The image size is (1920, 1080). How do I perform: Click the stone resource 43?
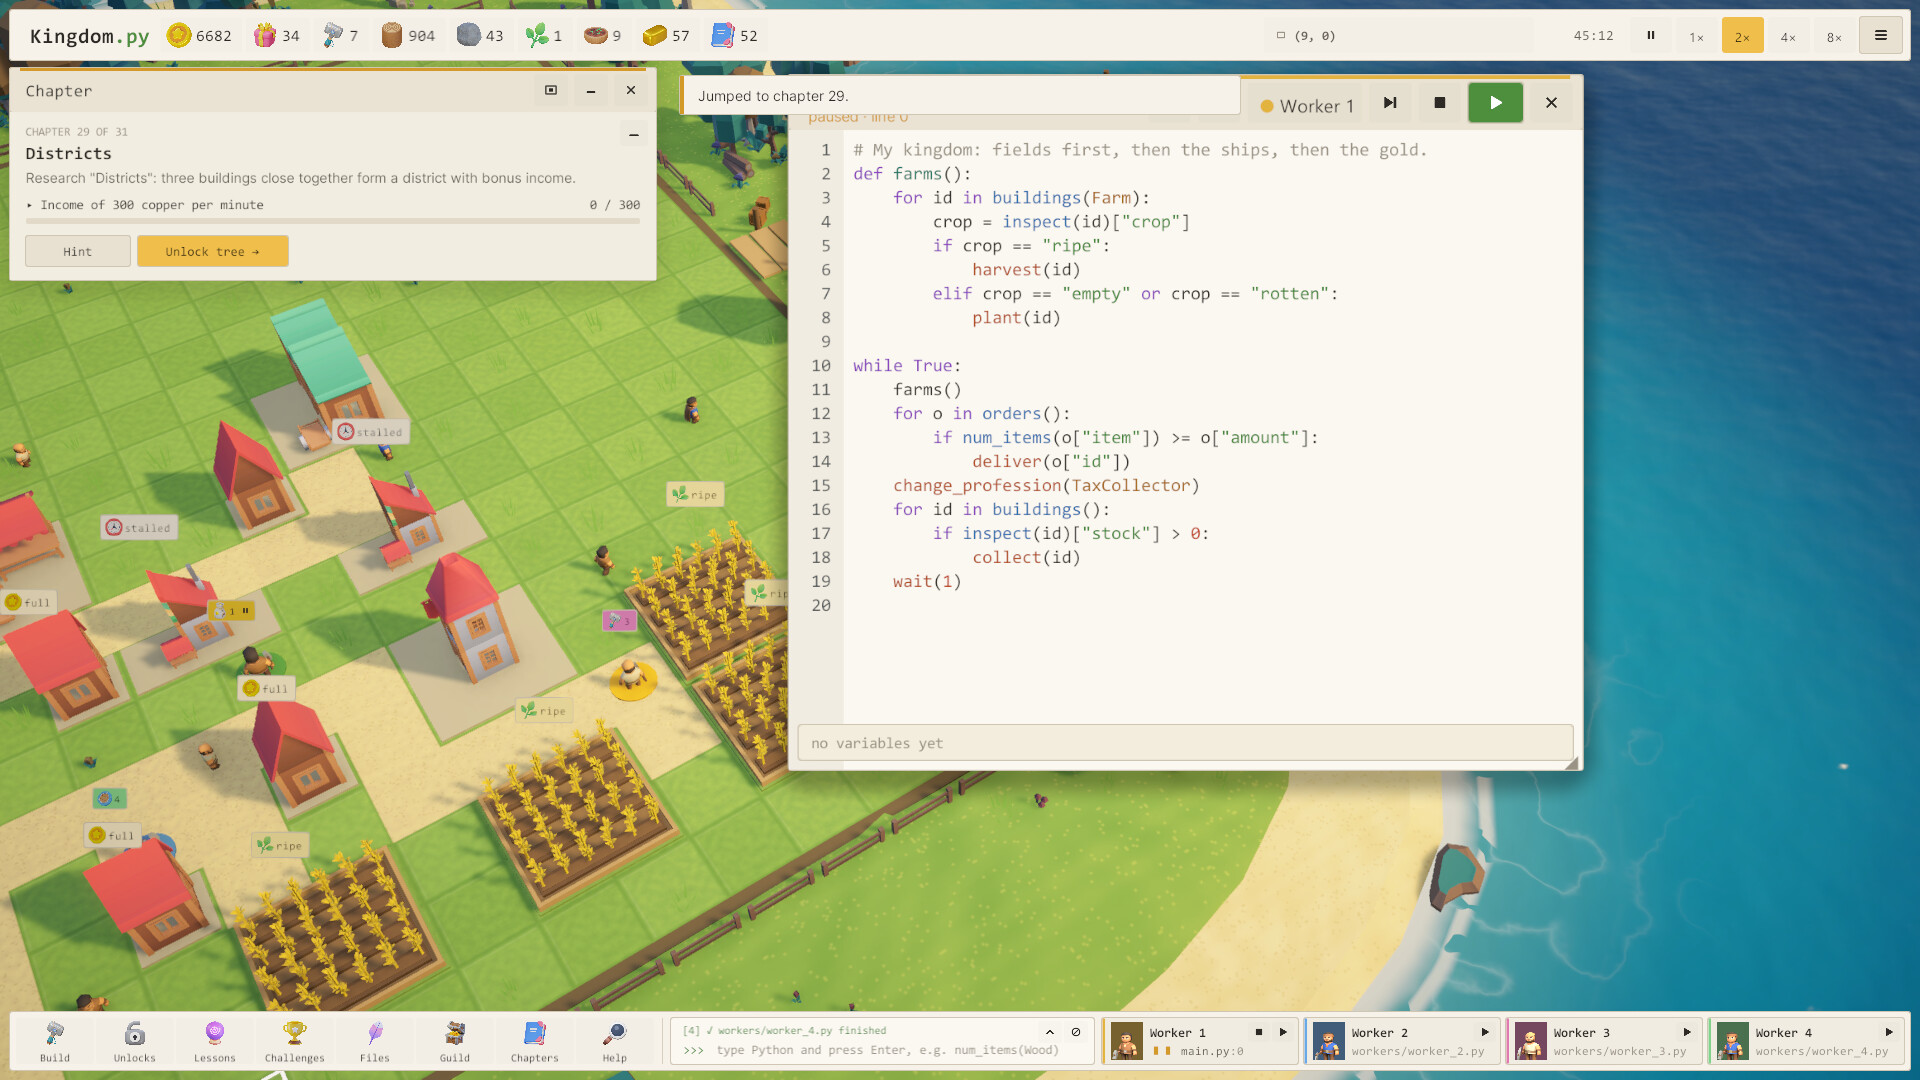tap(480, 36)
